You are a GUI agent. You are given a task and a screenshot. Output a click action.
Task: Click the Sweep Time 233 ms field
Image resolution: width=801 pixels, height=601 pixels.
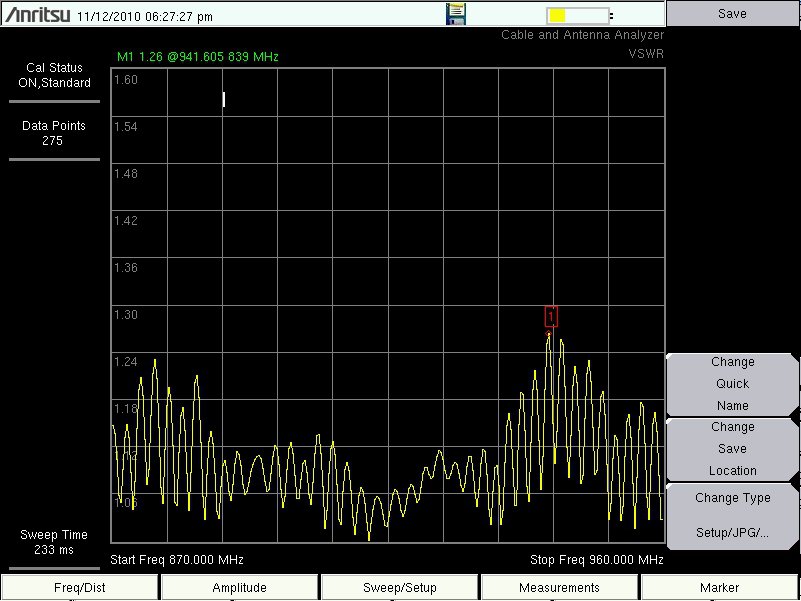coord(54,542)
